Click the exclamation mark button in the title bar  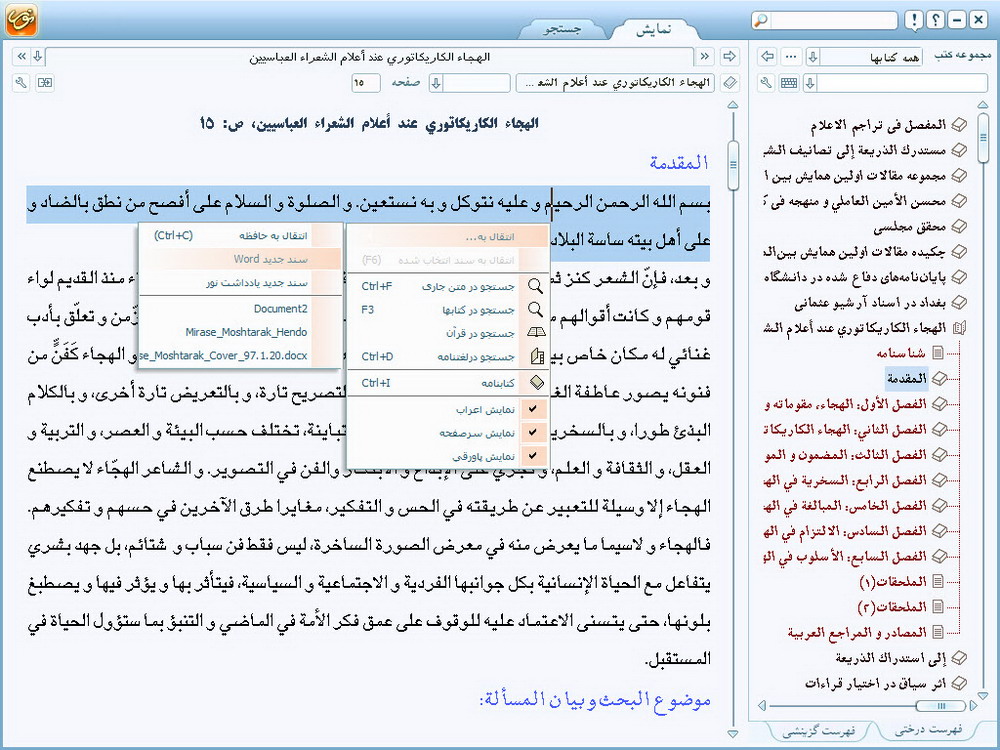pos(914,20)
